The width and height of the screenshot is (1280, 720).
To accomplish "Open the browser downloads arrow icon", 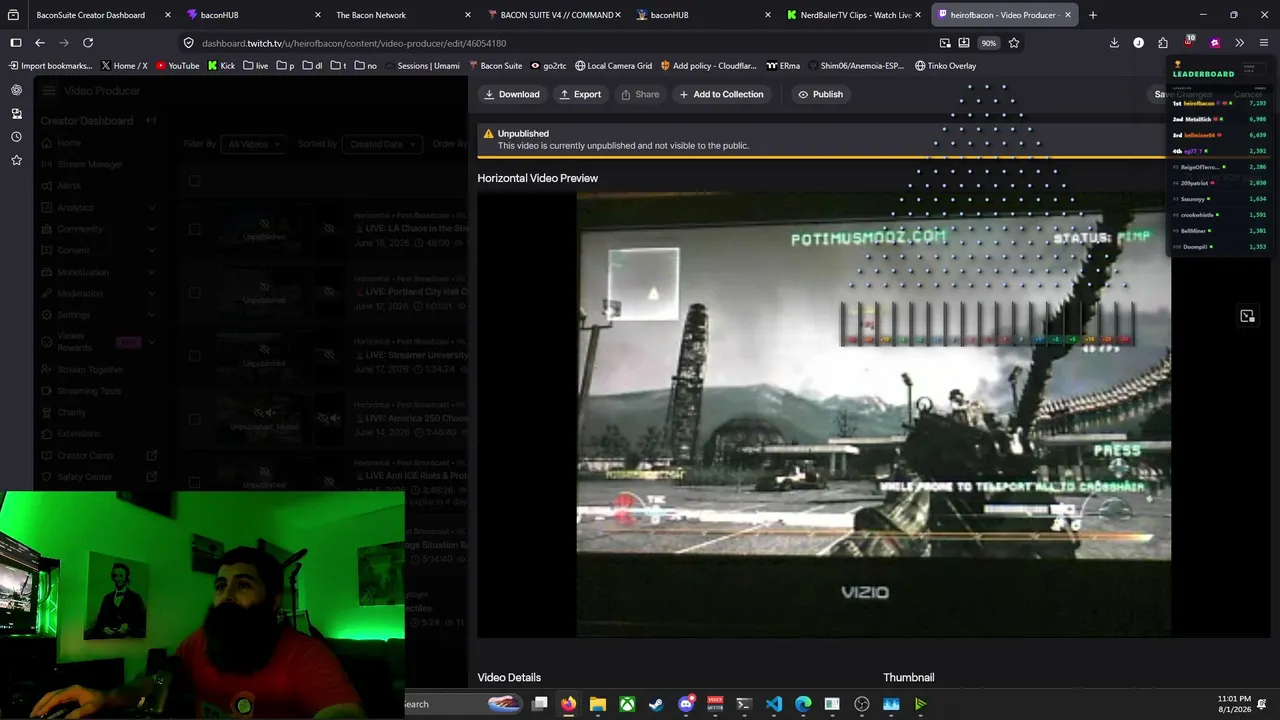I will [x=1114, y=43].
